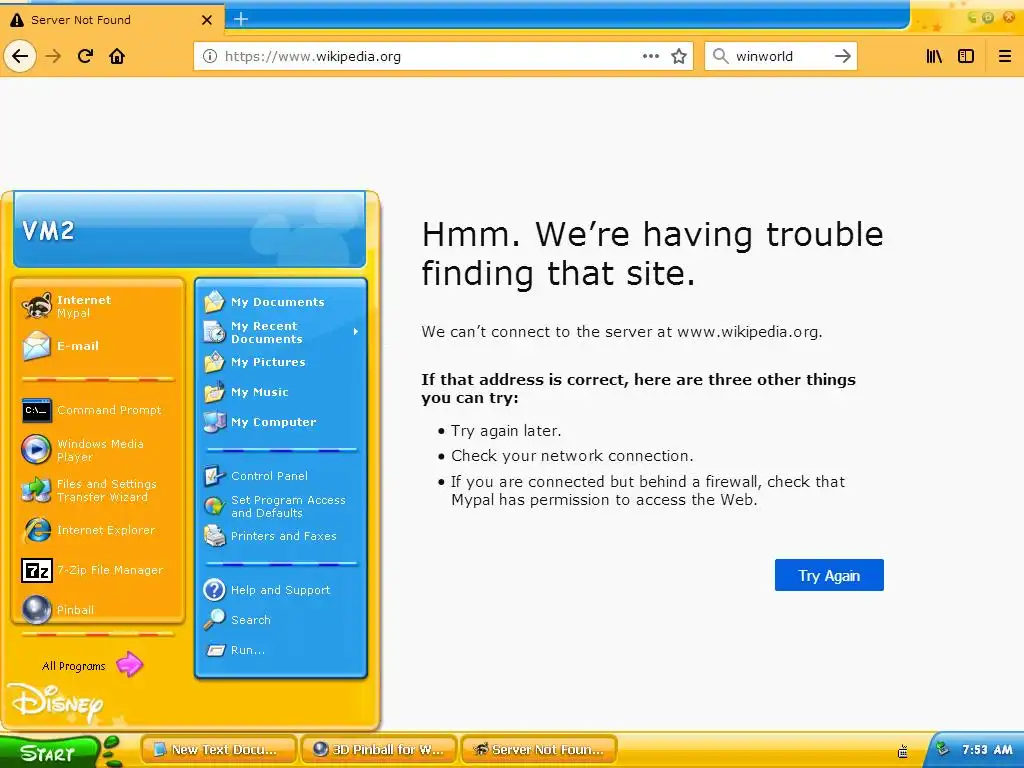Viewport: 1024px width, 768px height.
Task: Go back with the browser back arrow
Action: [20, 56]
